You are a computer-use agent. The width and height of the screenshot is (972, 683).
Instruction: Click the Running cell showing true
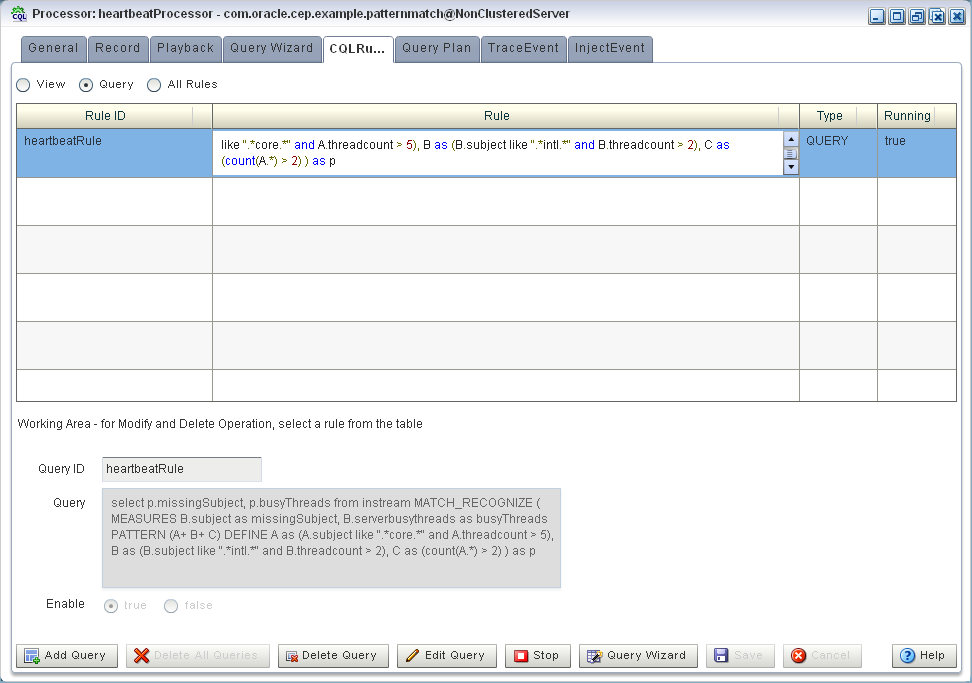coord(917,153)
